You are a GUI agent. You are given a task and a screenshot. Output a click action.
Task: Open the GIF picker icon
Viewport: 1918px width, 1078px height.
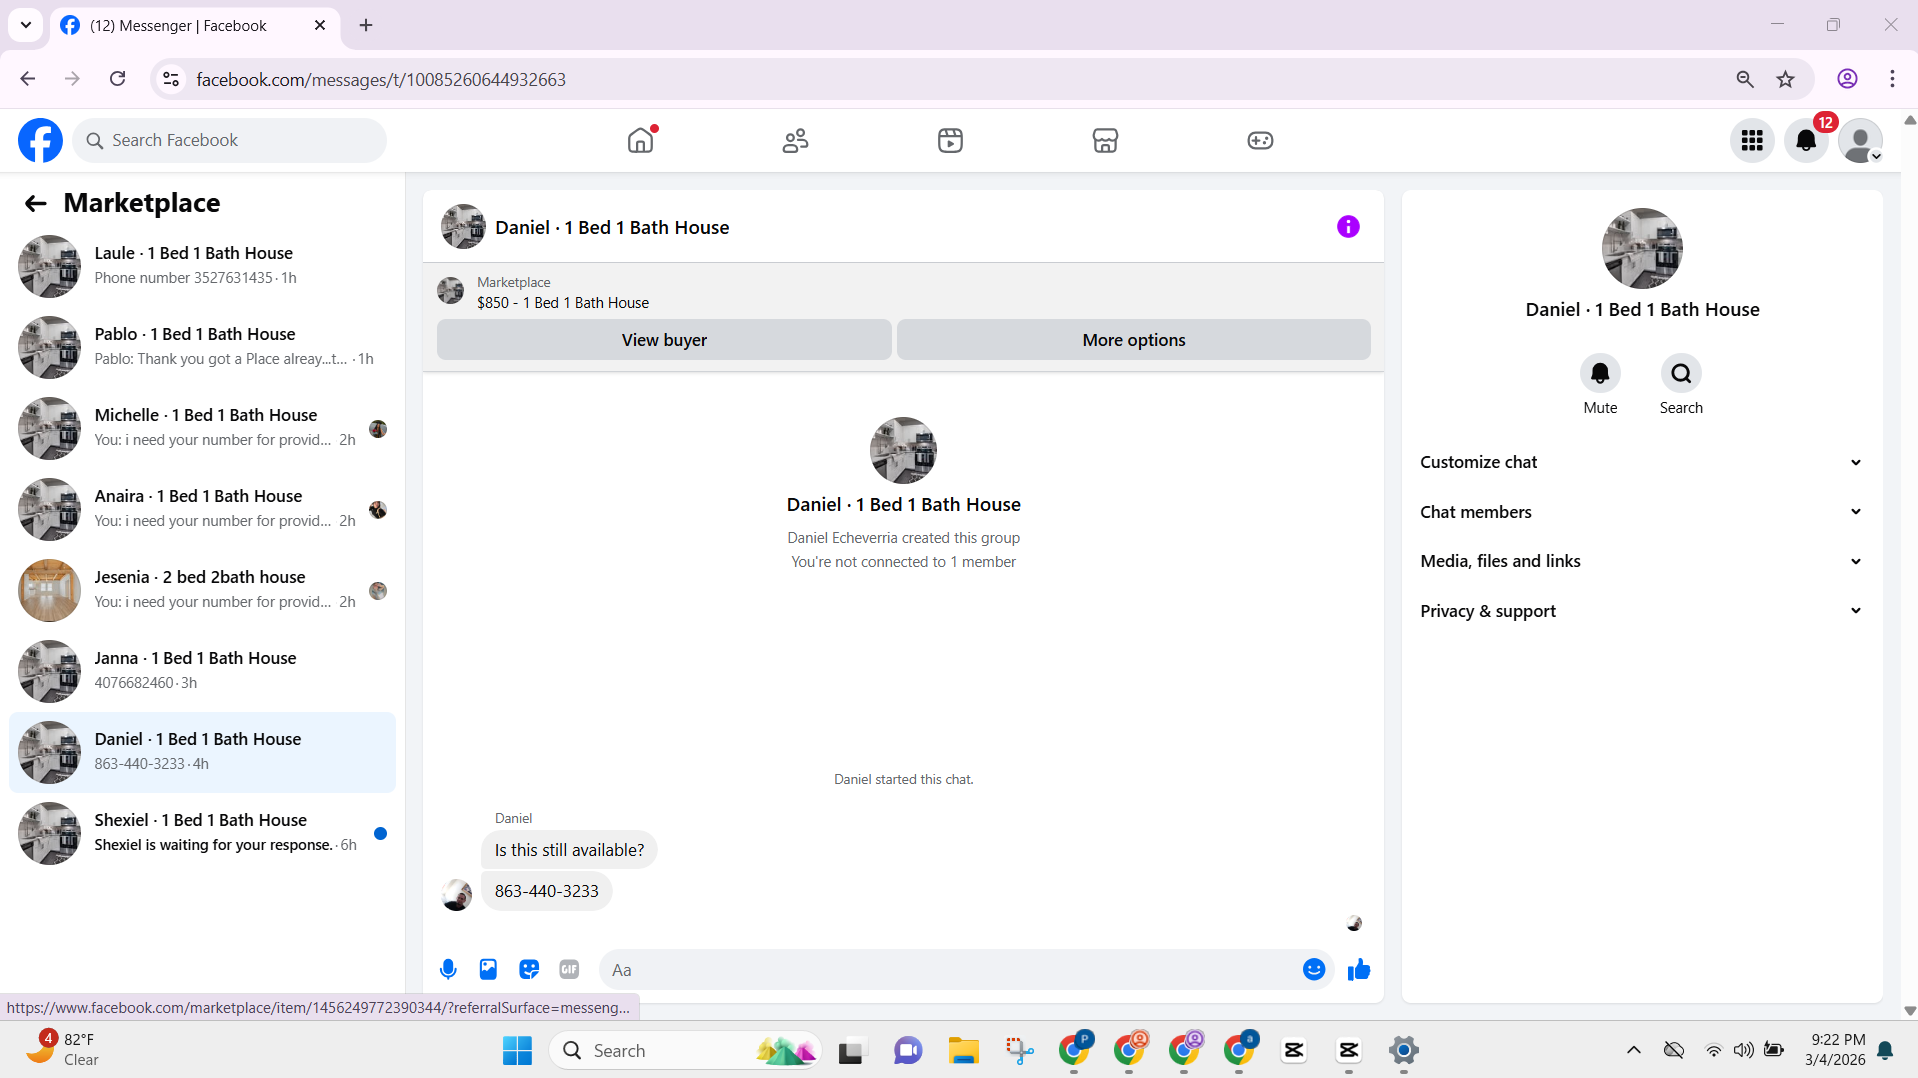coord(569,969)
